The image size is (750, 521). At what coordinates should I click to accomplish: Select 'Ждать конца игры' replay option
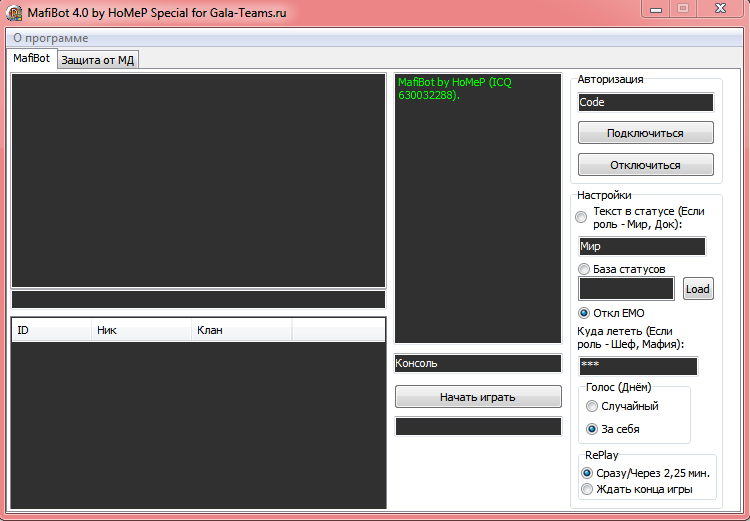[x=588, y=489]
